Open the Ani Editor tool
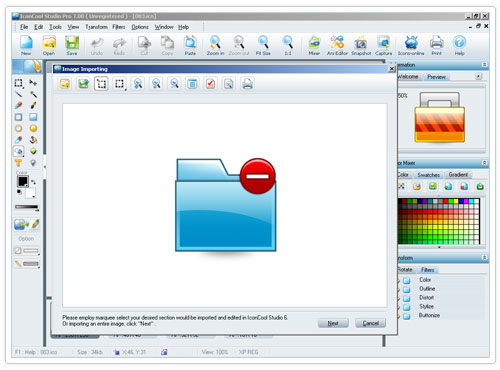This screenshot has width=500, height=370. click(x=337, y=45)
